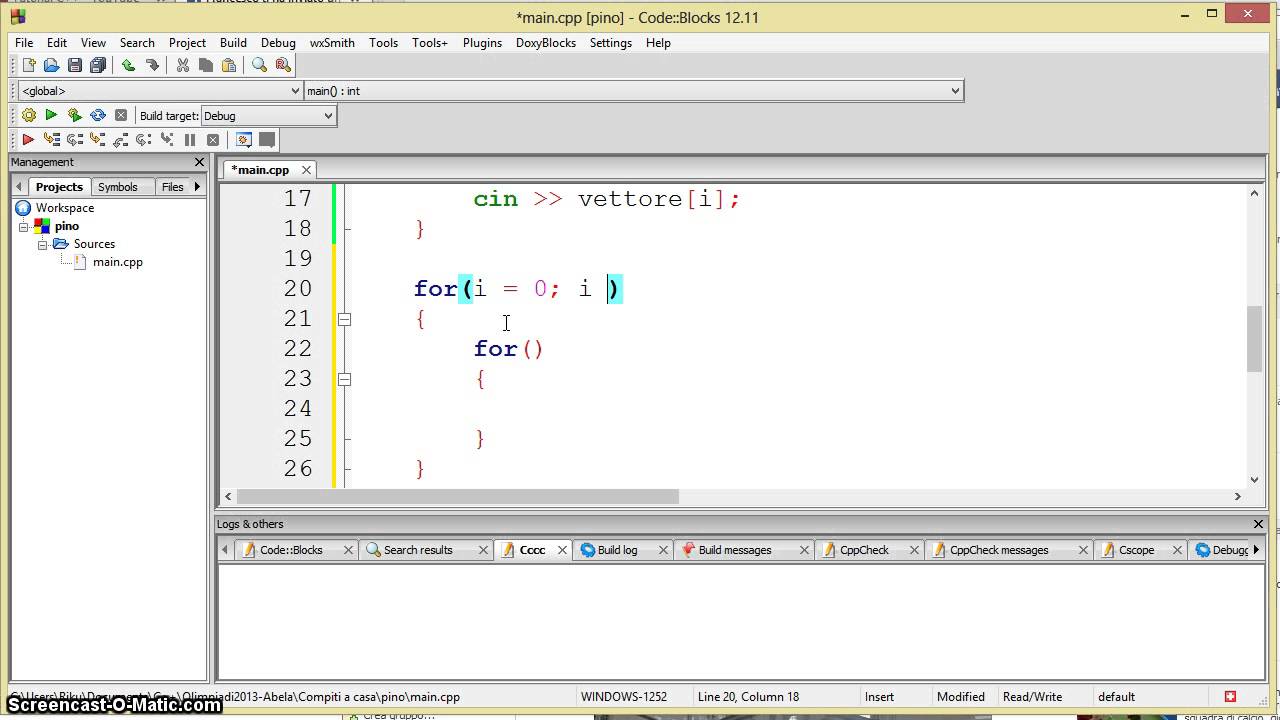The height and width of the screenshot is (720, 1280).
Task: Open the Plugins menu
Action: 482,43
